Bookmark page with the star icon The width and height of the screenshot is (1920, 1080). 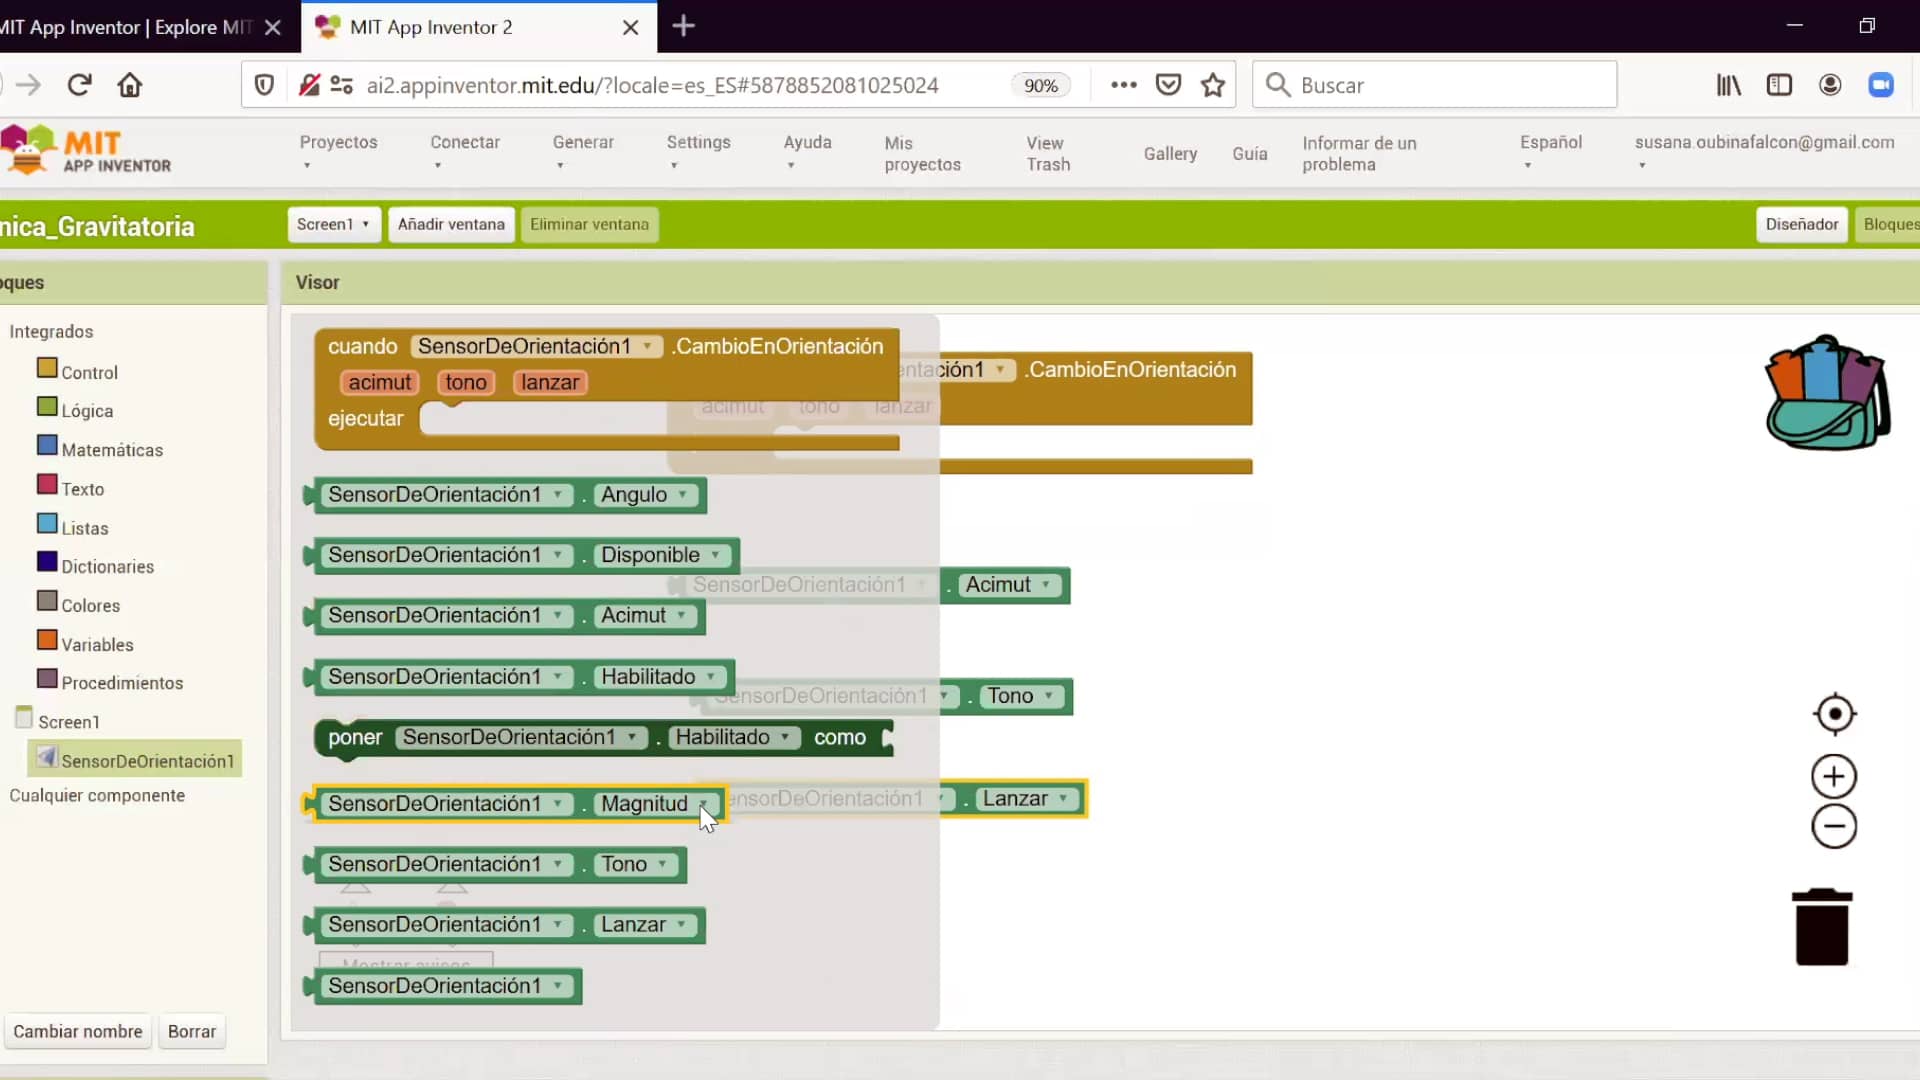click(x=1213, y=85)
